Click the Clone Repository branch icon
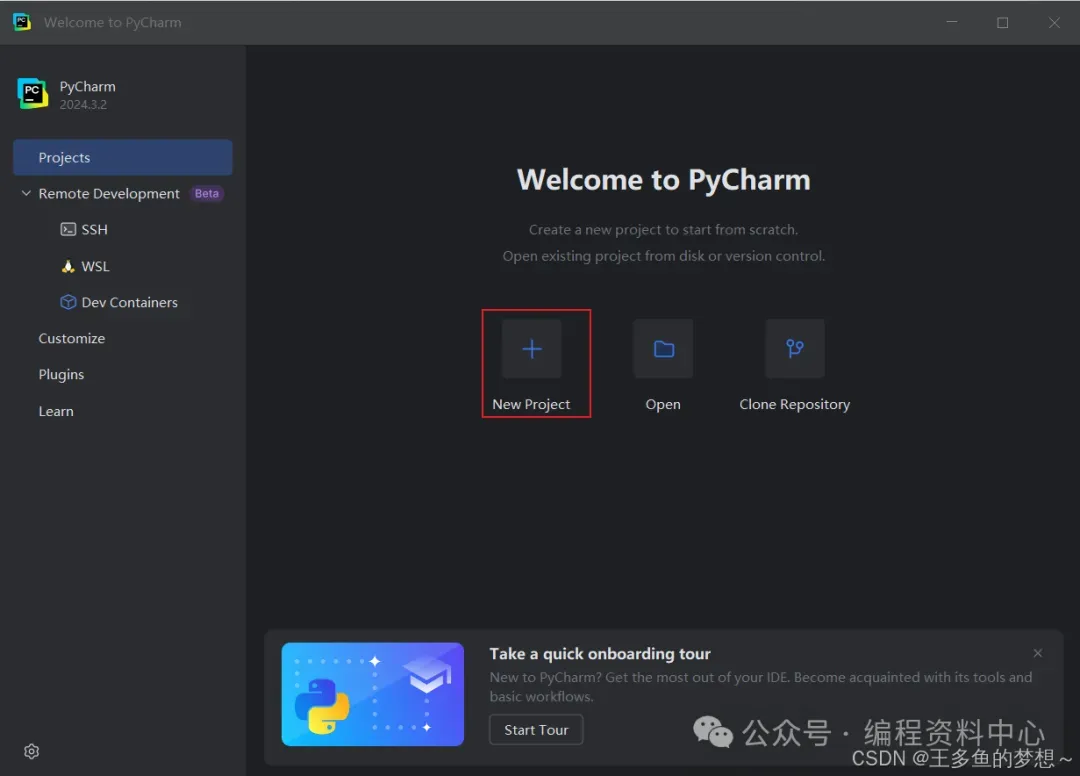This screenshot has height=776, width=1080. click(x=795, y=349)
